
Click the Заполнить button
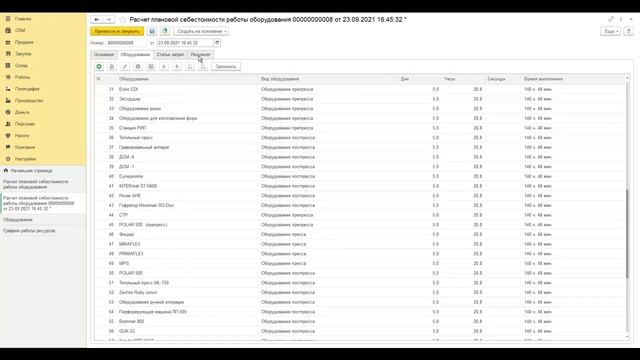(x=226, y=67)
